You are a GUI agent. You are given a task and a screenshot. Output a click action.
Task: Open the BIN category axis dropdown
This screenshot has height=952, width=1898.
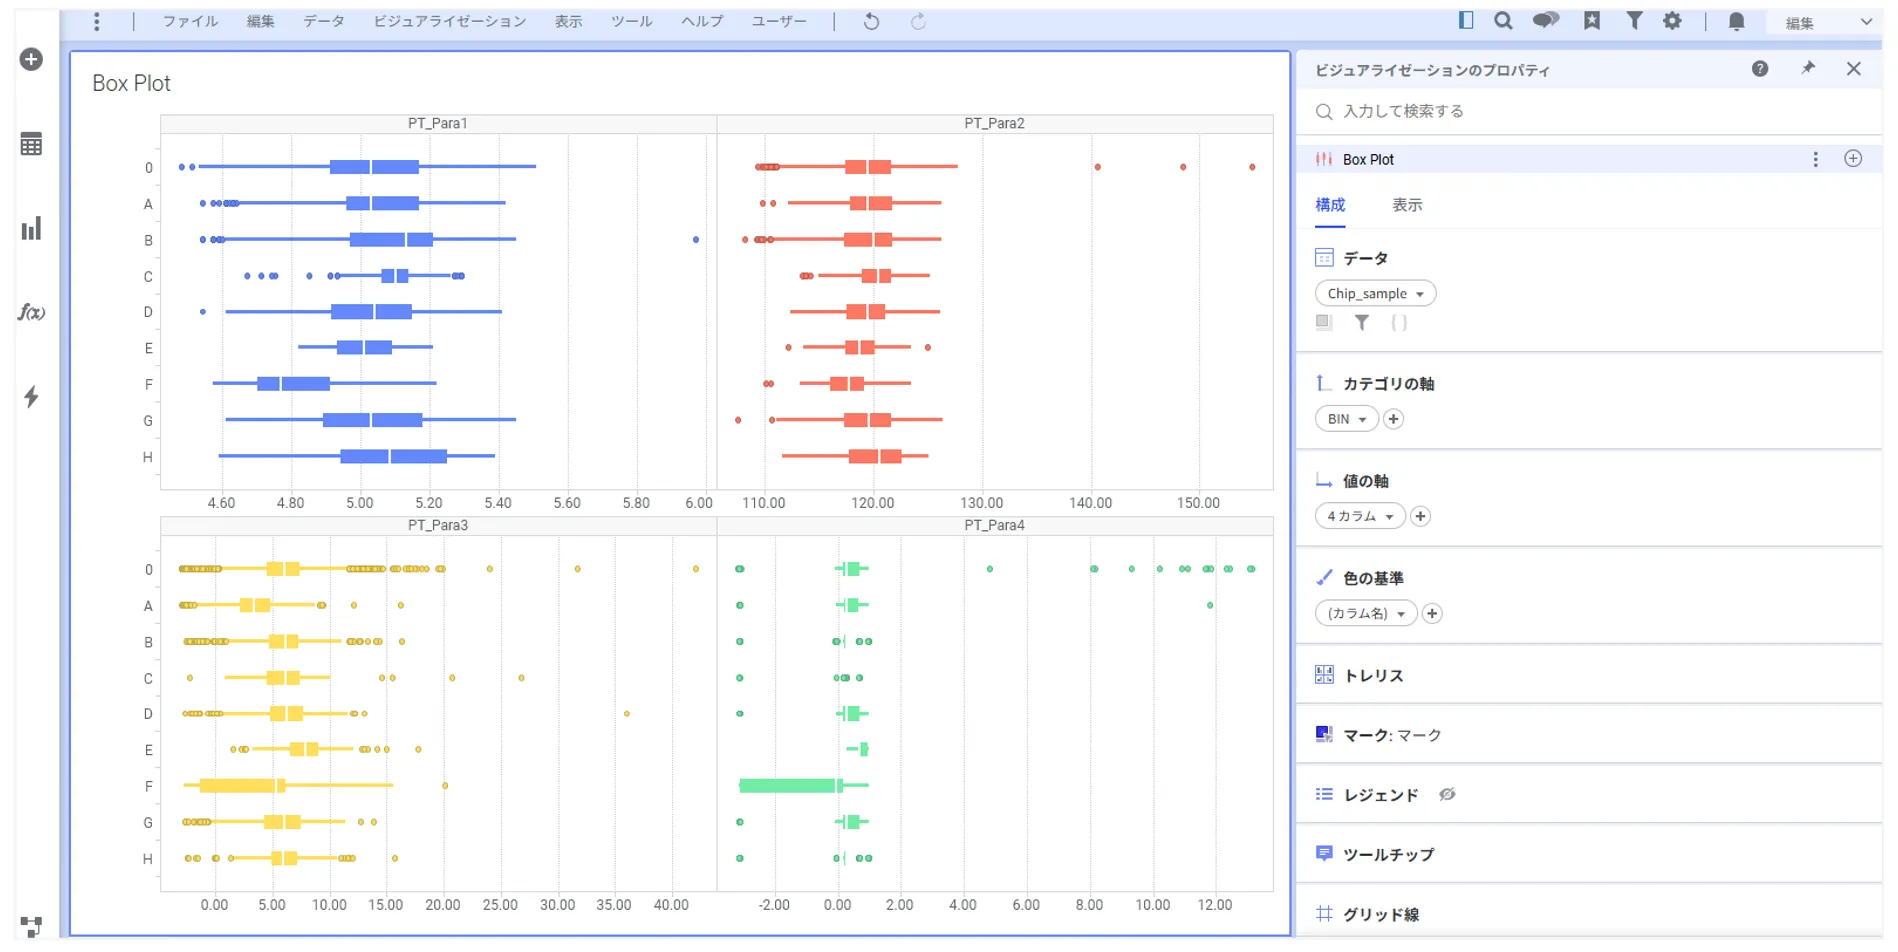pos(1346,419)
